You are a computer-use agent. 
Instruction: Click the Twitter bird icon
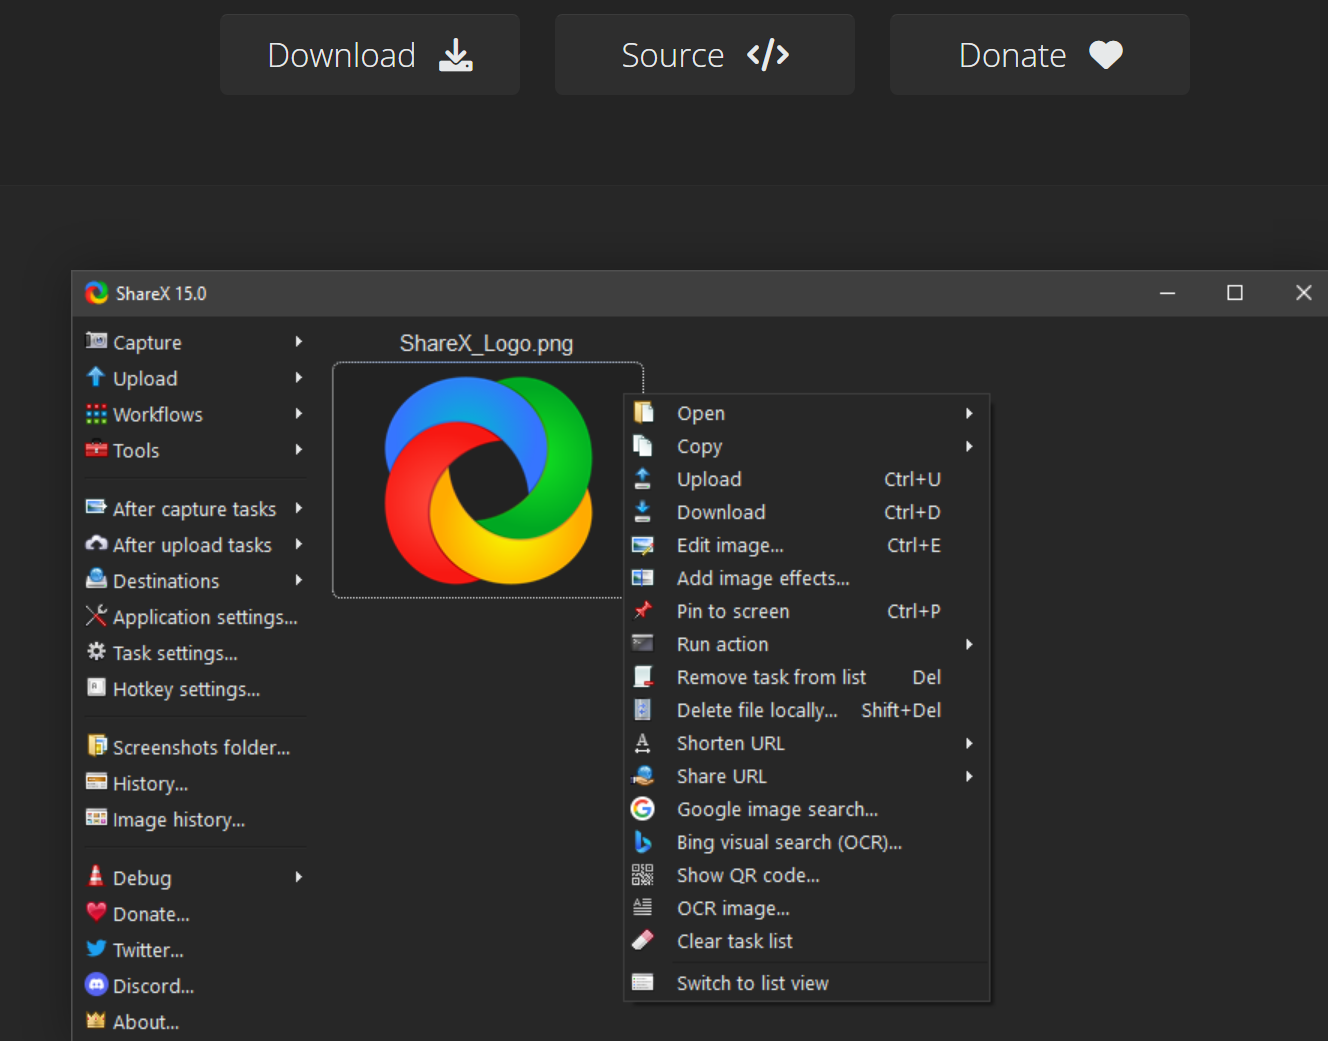pos(96,948)
